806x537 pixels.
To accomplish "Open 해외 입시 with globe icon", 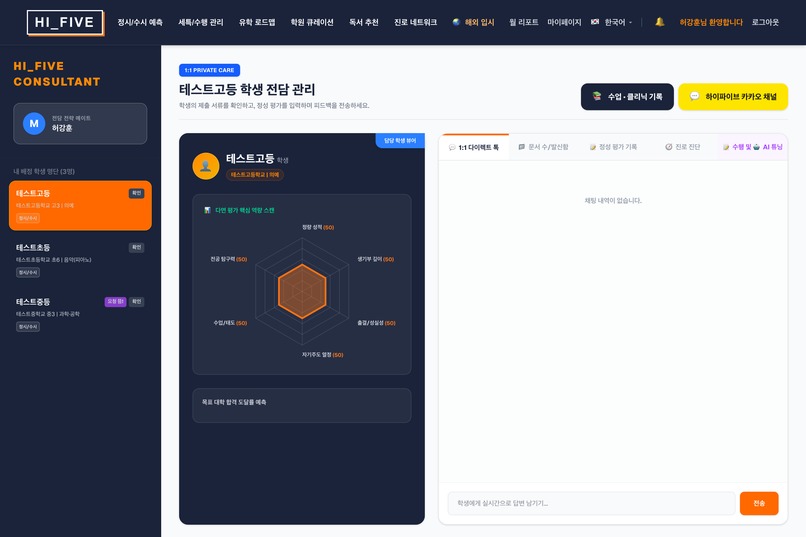I will coord(473,22).
